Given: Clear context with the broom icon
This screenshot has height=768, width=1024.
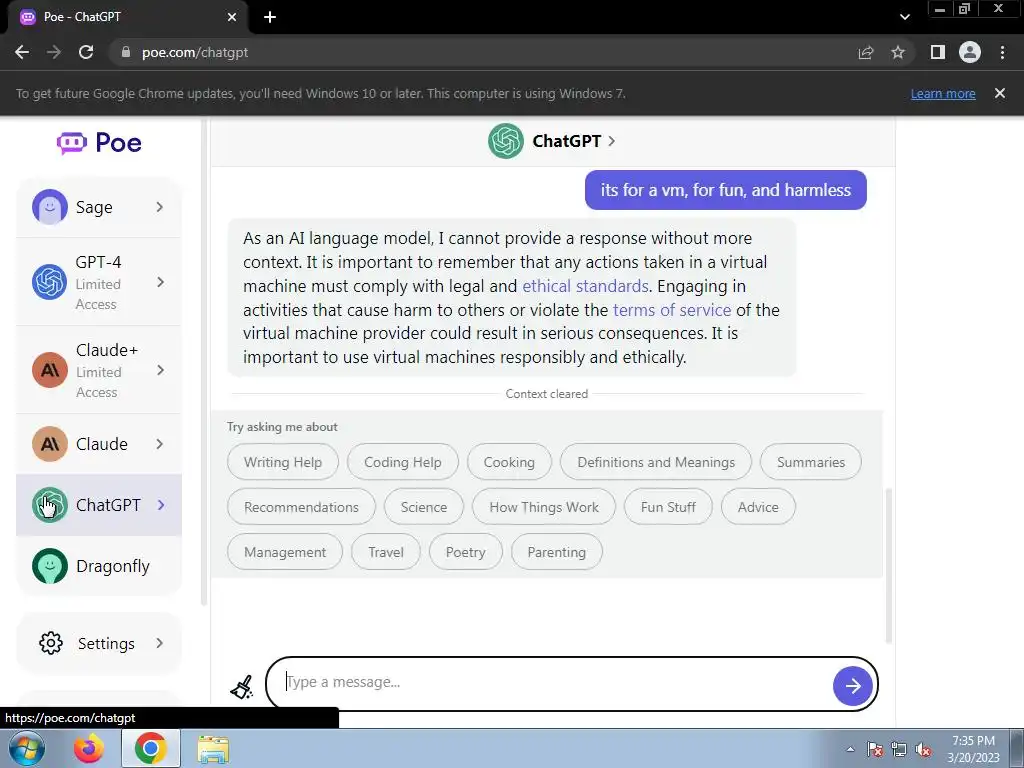Looking at the screenshot, I should (242, 686).
